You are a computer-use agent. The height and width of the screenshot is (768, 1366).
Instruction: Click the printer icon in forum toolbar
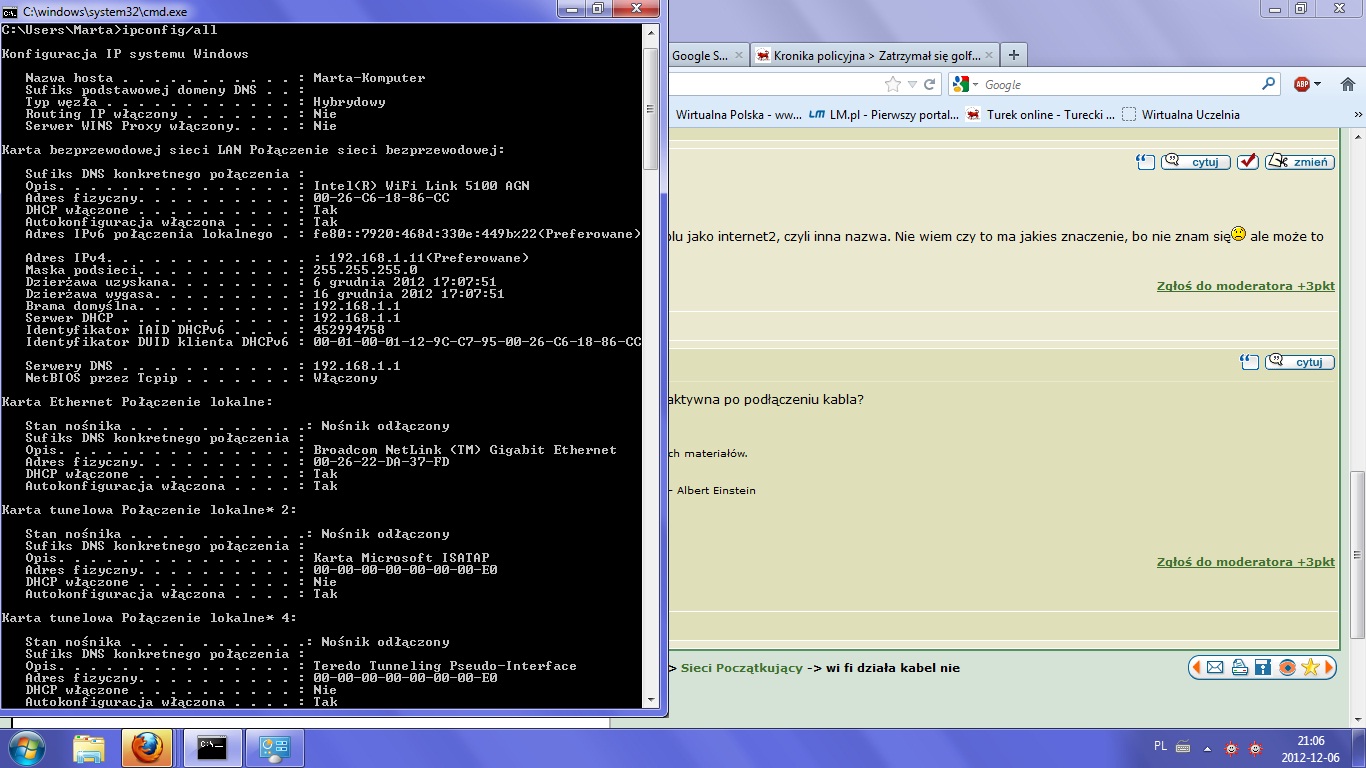pos(1240,667)
